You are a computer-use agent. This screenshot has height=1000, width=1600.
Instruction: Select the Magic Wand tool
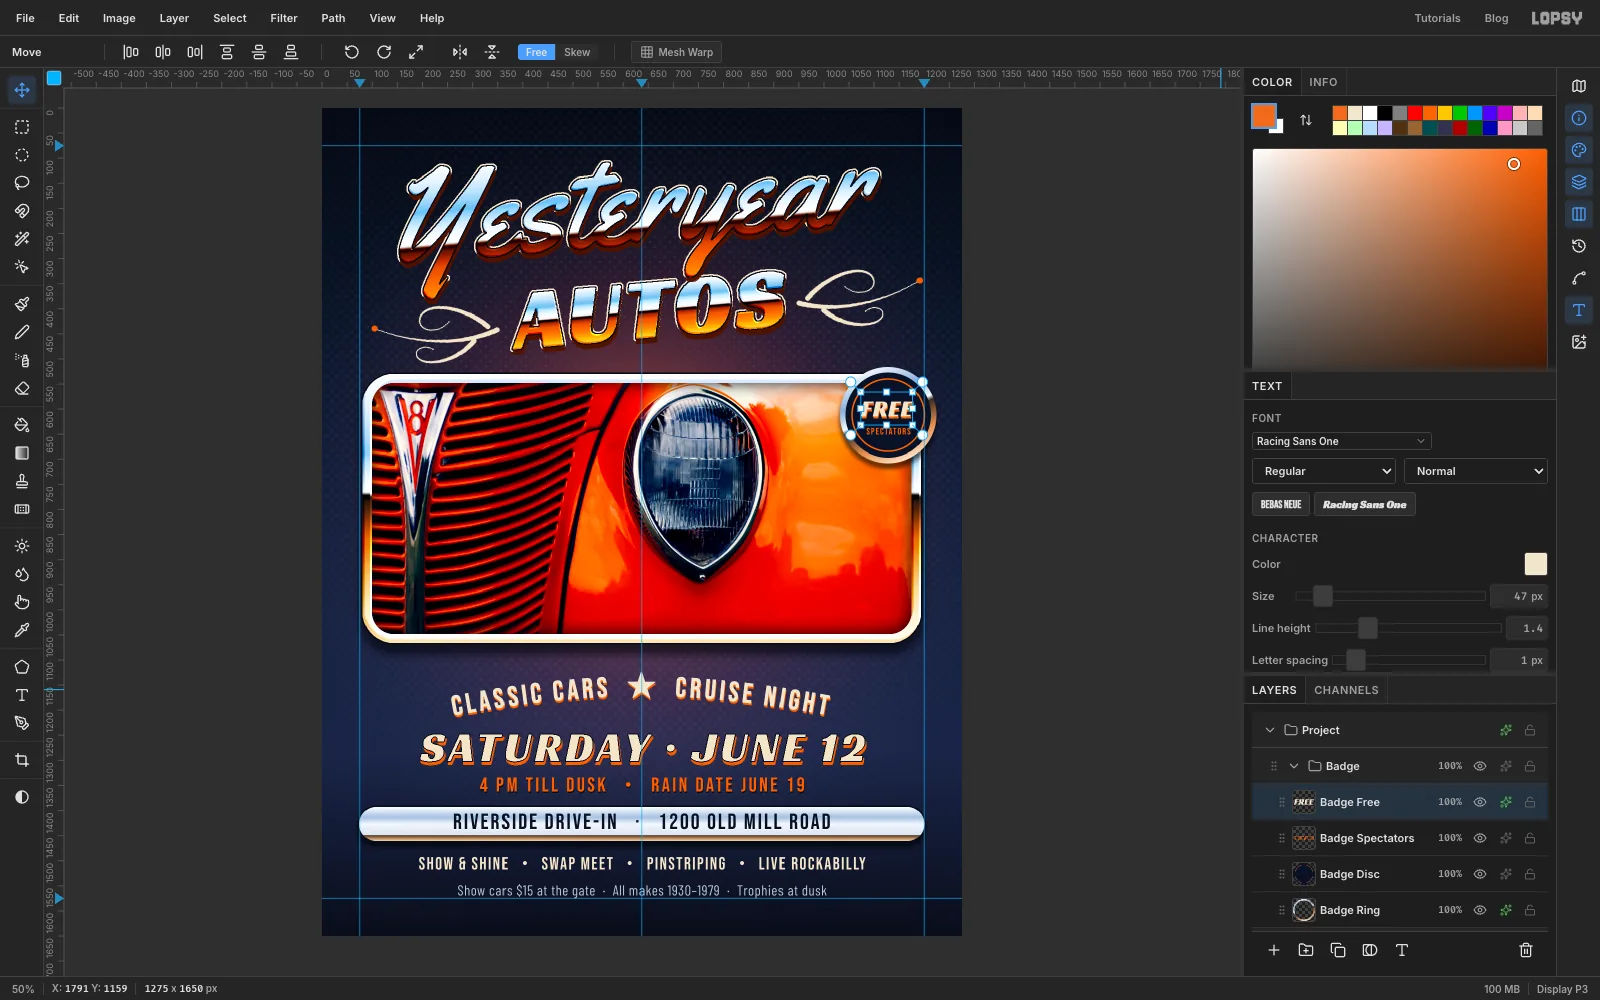tap(22, 239)
